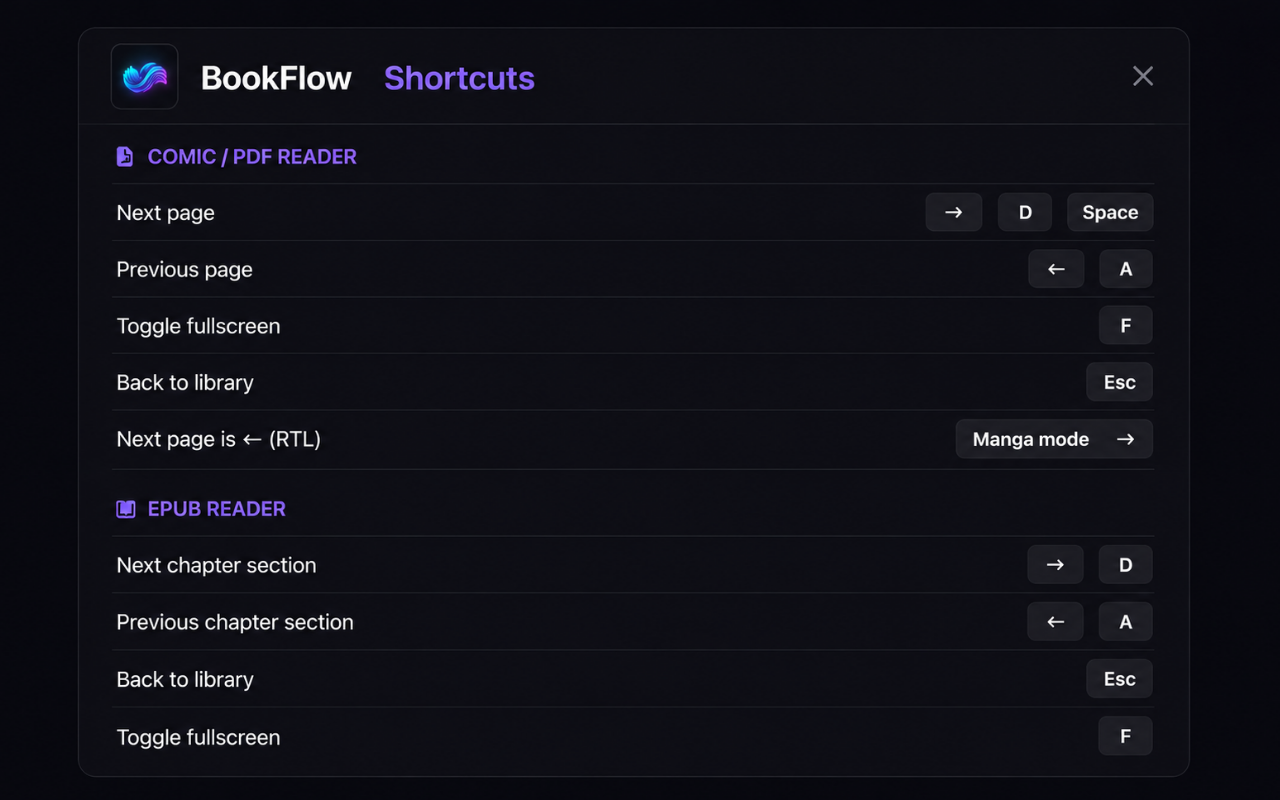Close the Shortcuts dialog with the X

[1143, 76]
